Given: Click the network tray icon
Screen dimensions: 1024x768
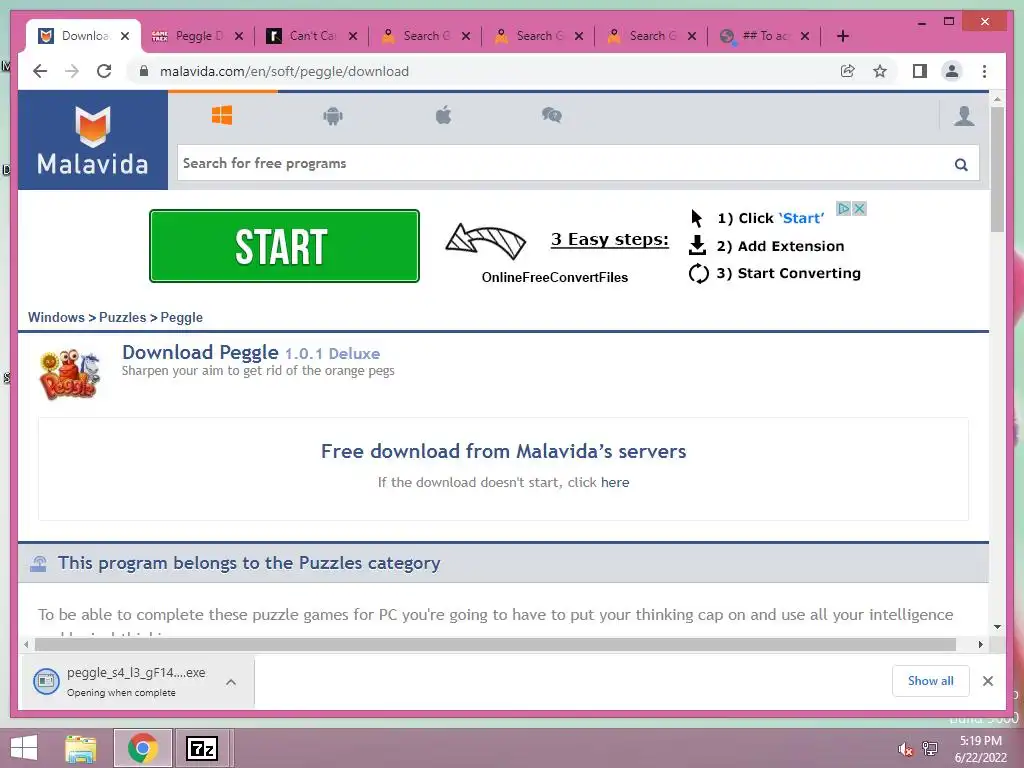Looking at the screenshot, I should (930, 749).
